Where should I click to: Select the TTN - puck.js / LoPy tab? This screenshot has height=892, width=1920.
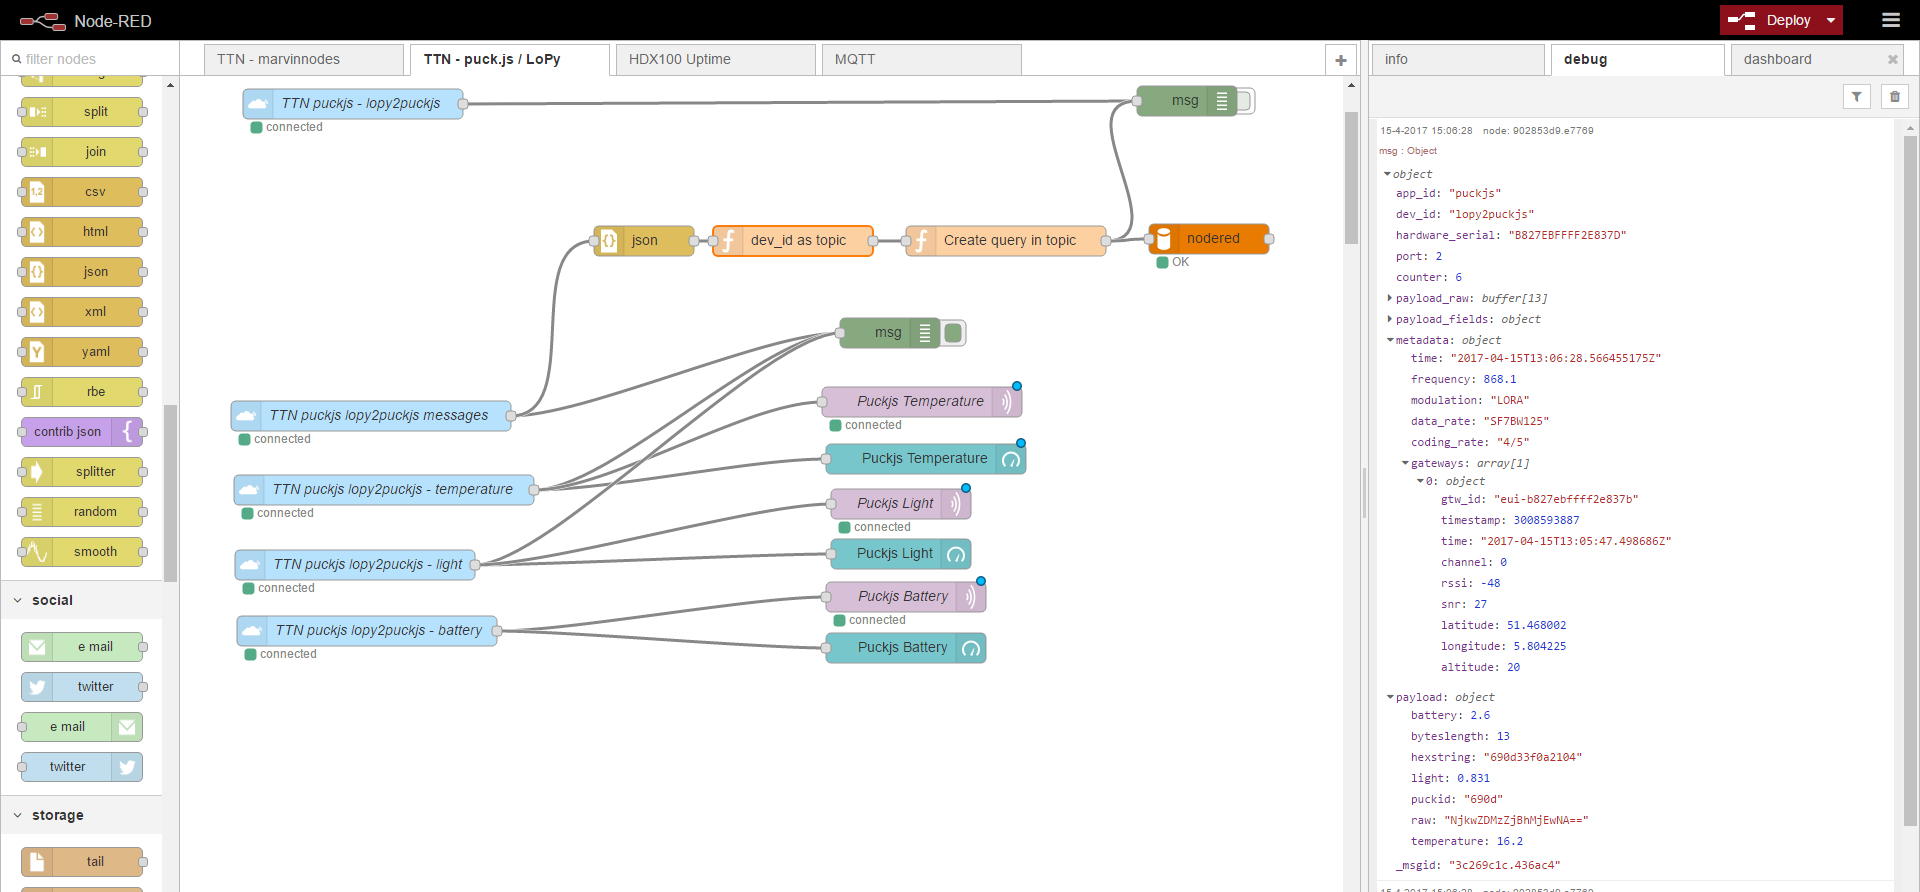(x=510, y=60)
